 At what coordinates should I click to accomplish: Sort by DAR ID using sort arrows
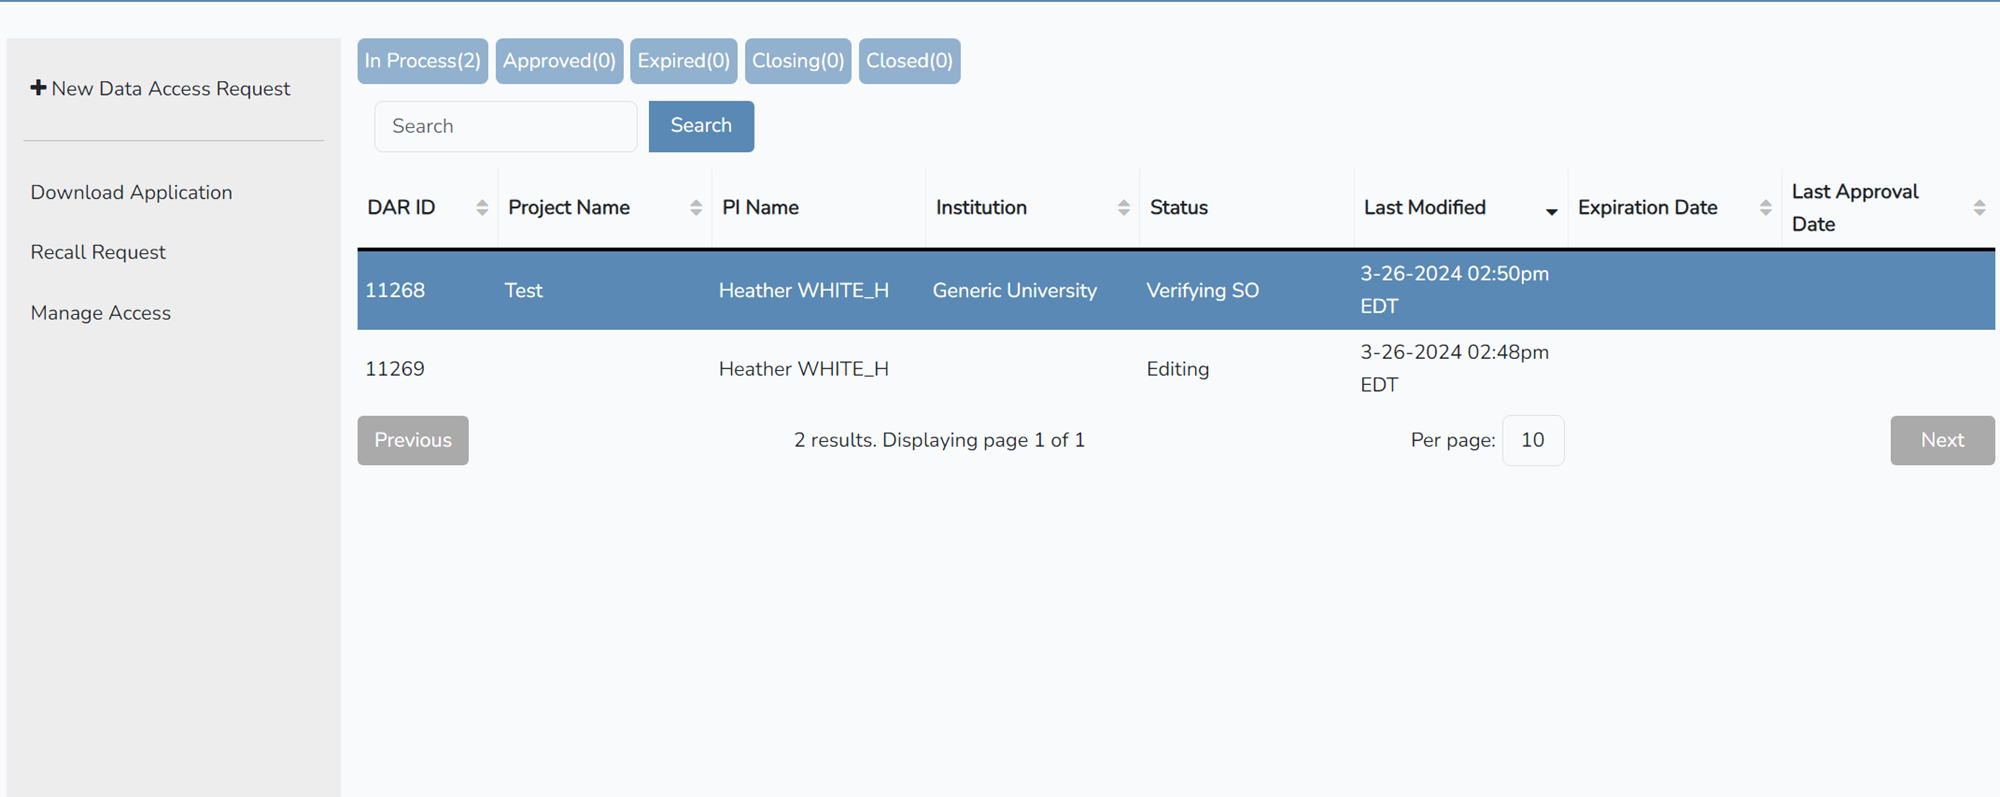482,208
